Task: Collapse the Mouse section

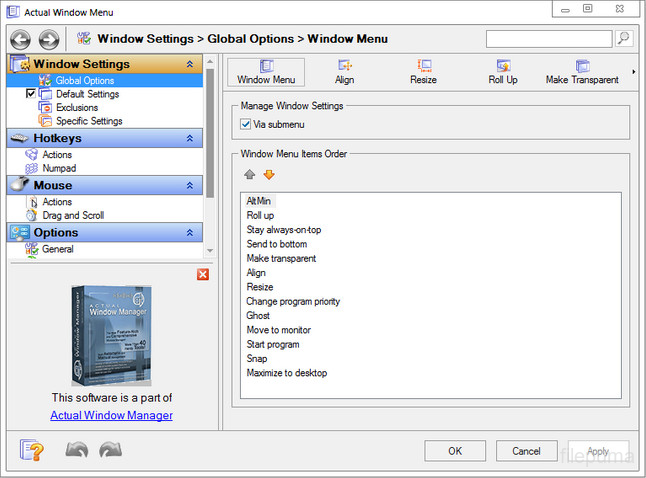Action: tap(189, 185)
